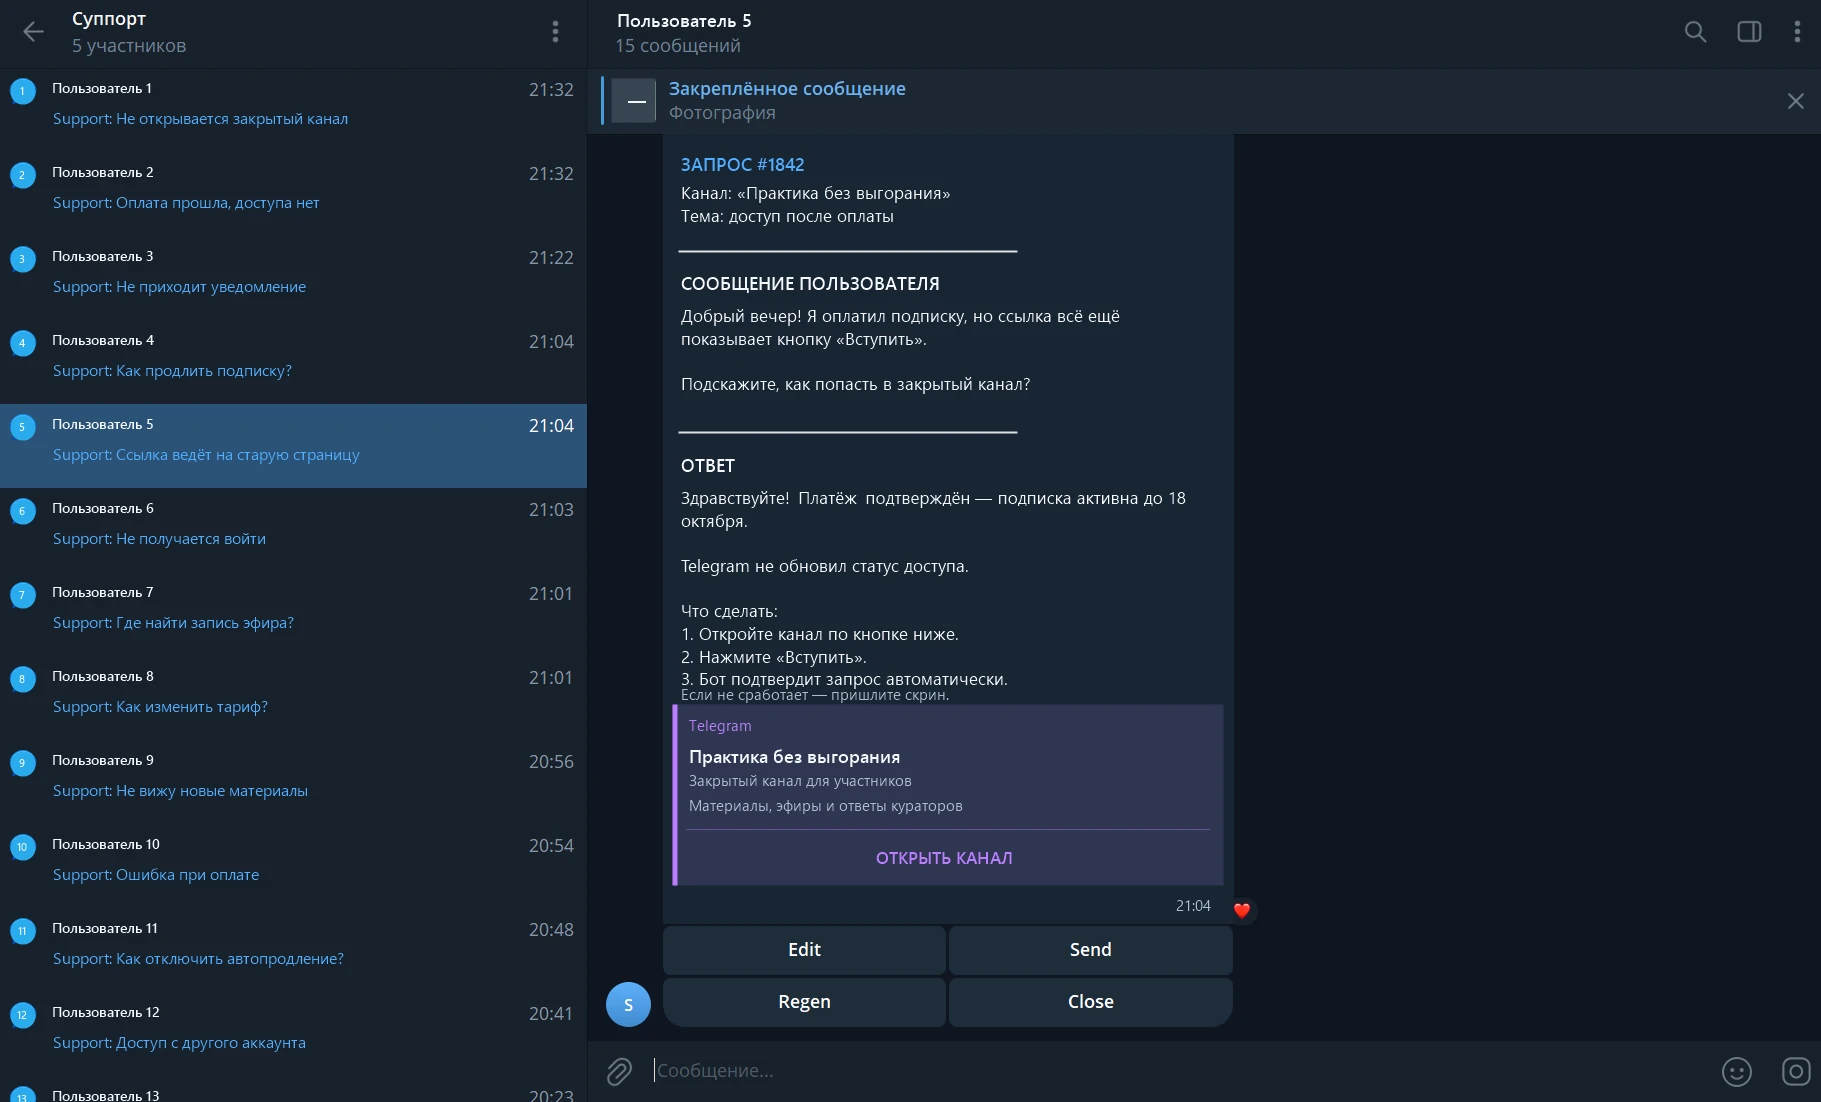Click the Close bot button

pyautogui.click(x=1090, y=1002)
